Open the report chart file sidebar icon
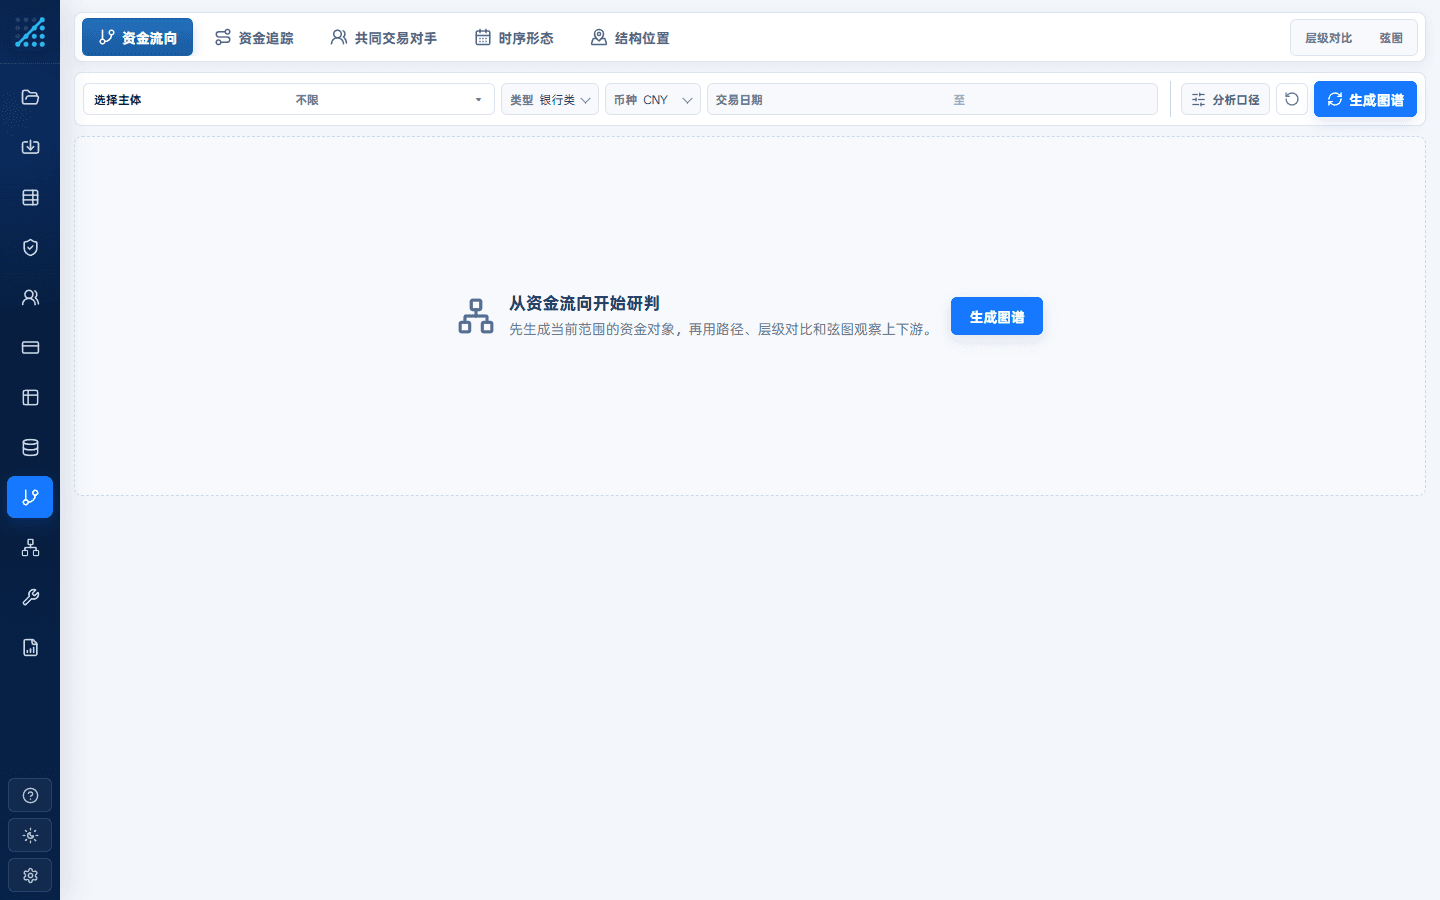This screenshot has width=1440, height=900. coord(30,647)
